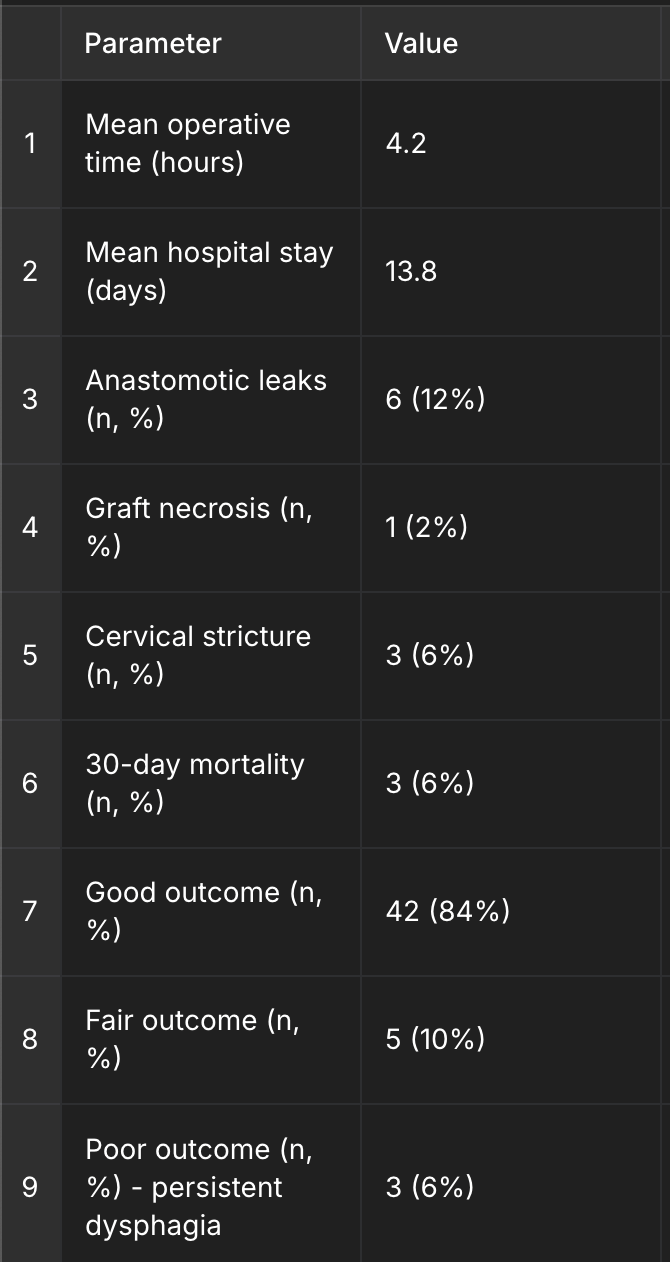The image size is (670, 1262).
Task: Select the Graft necrosis parameter cell
Action: point(198,527)
